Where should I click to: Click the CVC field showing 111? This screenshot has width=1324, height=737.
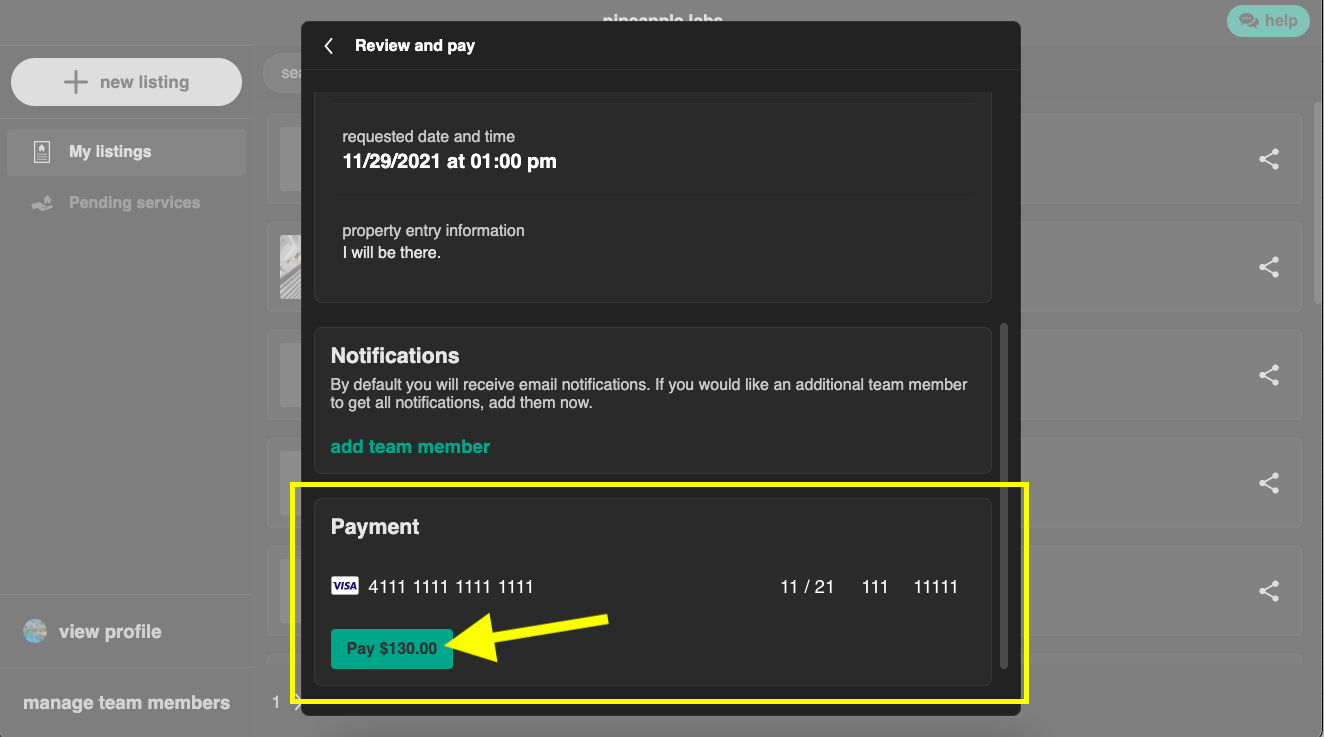click(x=874, y=587)
